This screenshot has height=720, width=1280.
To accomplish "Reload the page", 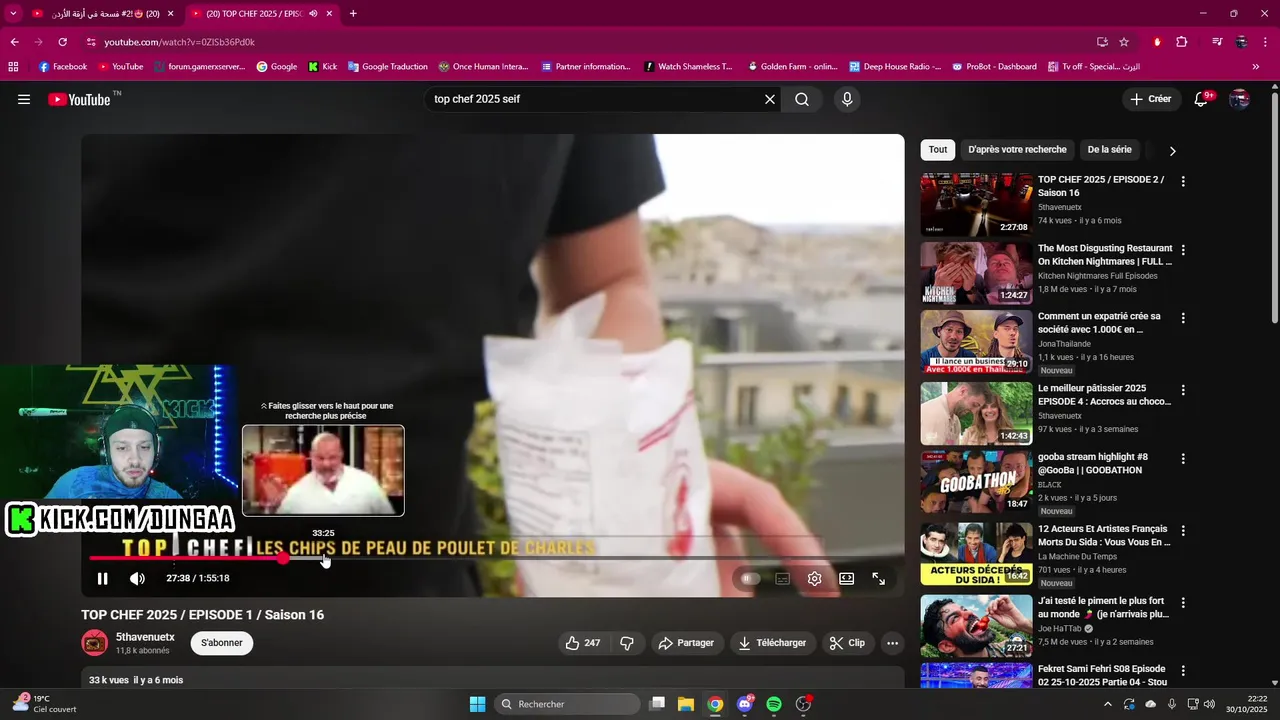I will 62,42.
